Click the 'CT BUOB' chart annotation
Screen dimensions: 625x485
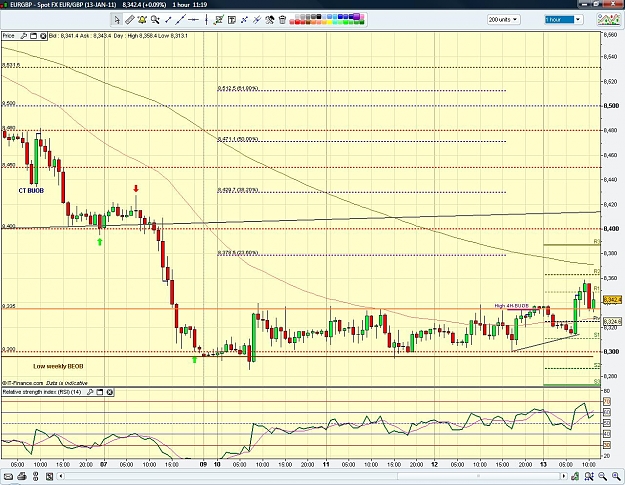tap(31, 190)
